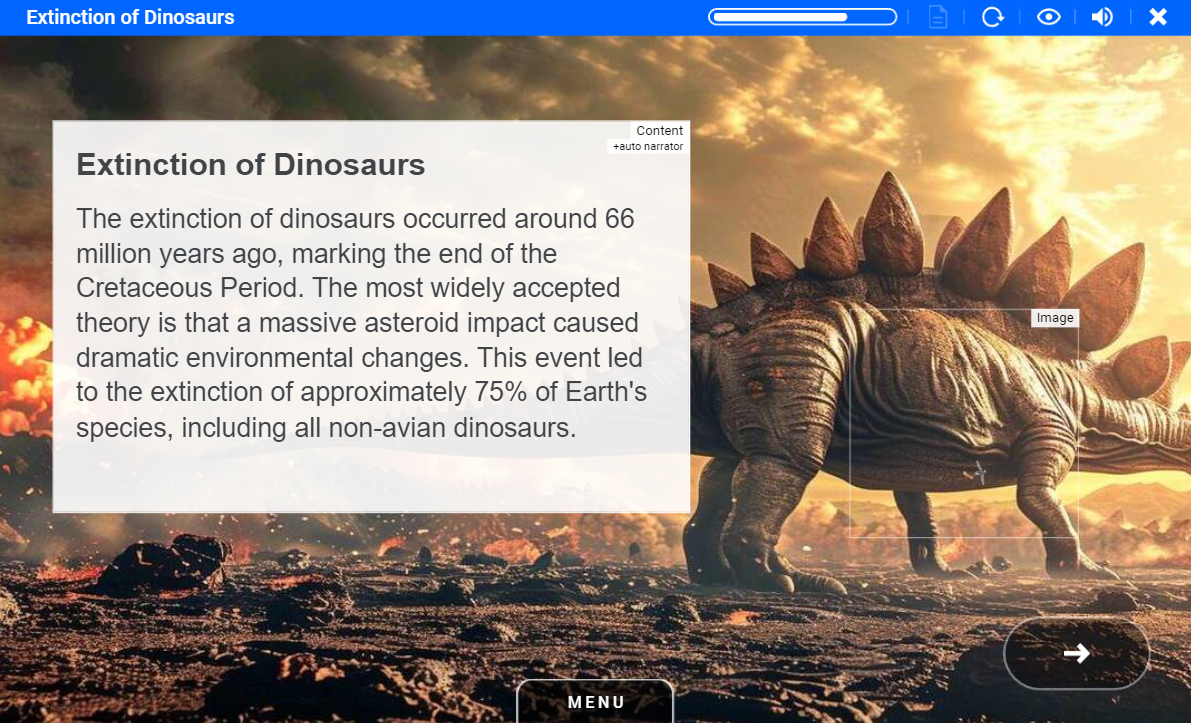Image resolution: width=1191 pixels, height=723 pixels.
Task: Click the header bar title text
Action: 130,17
